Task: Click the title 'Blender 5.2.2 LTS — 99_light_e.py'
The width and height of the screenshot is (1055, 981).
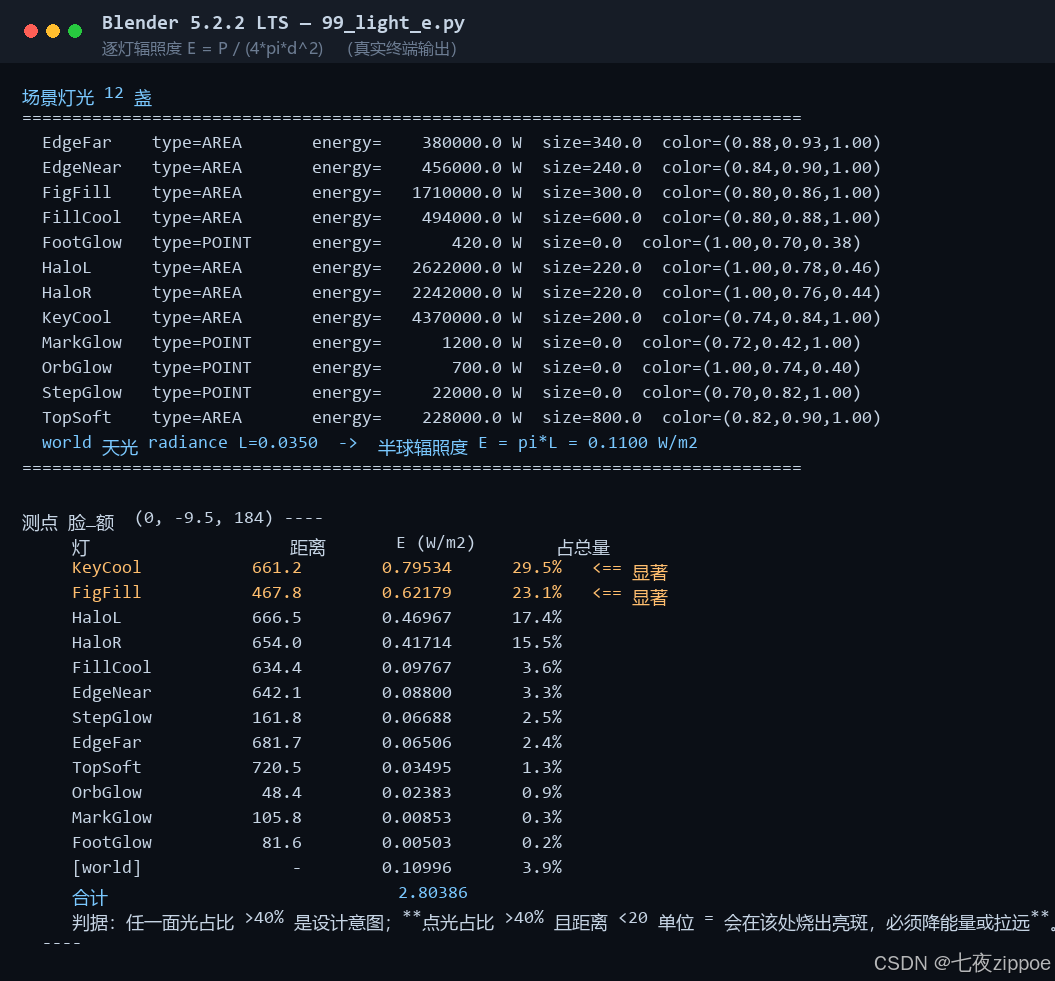Action: (x=283, y=23)
